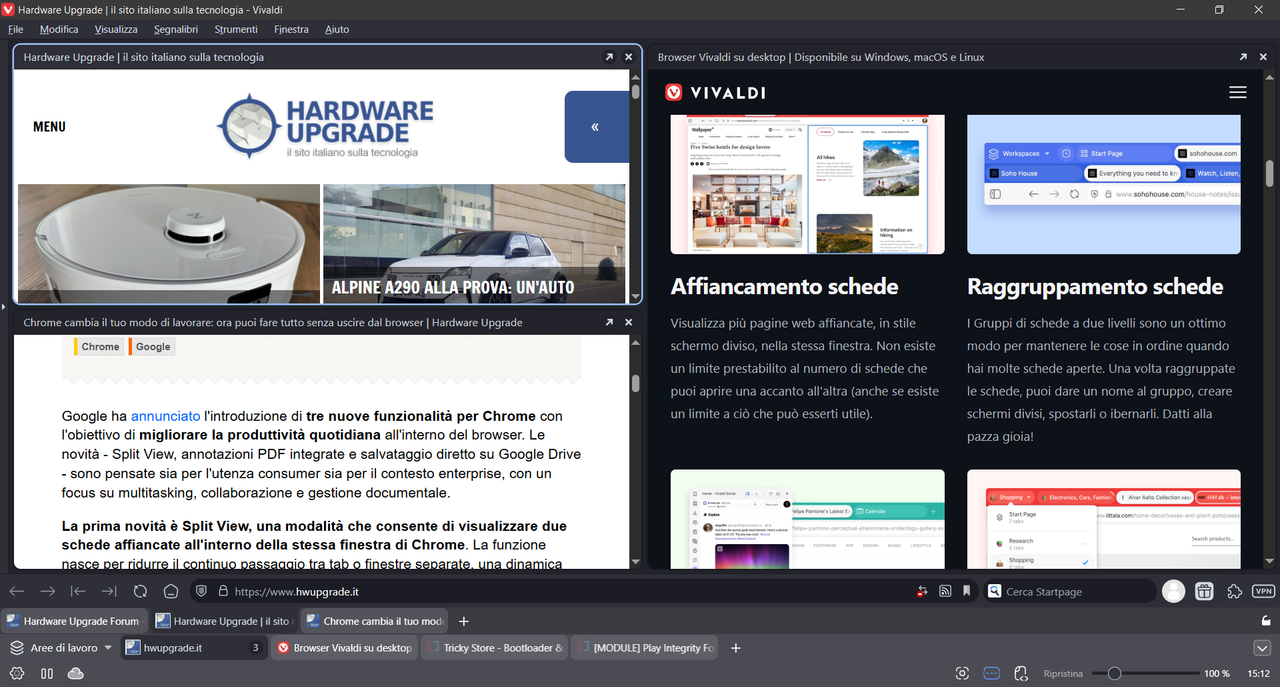Close the Hardware Upgrade tile
Viewport: 1280px width, 687px height.
point(629,57)
